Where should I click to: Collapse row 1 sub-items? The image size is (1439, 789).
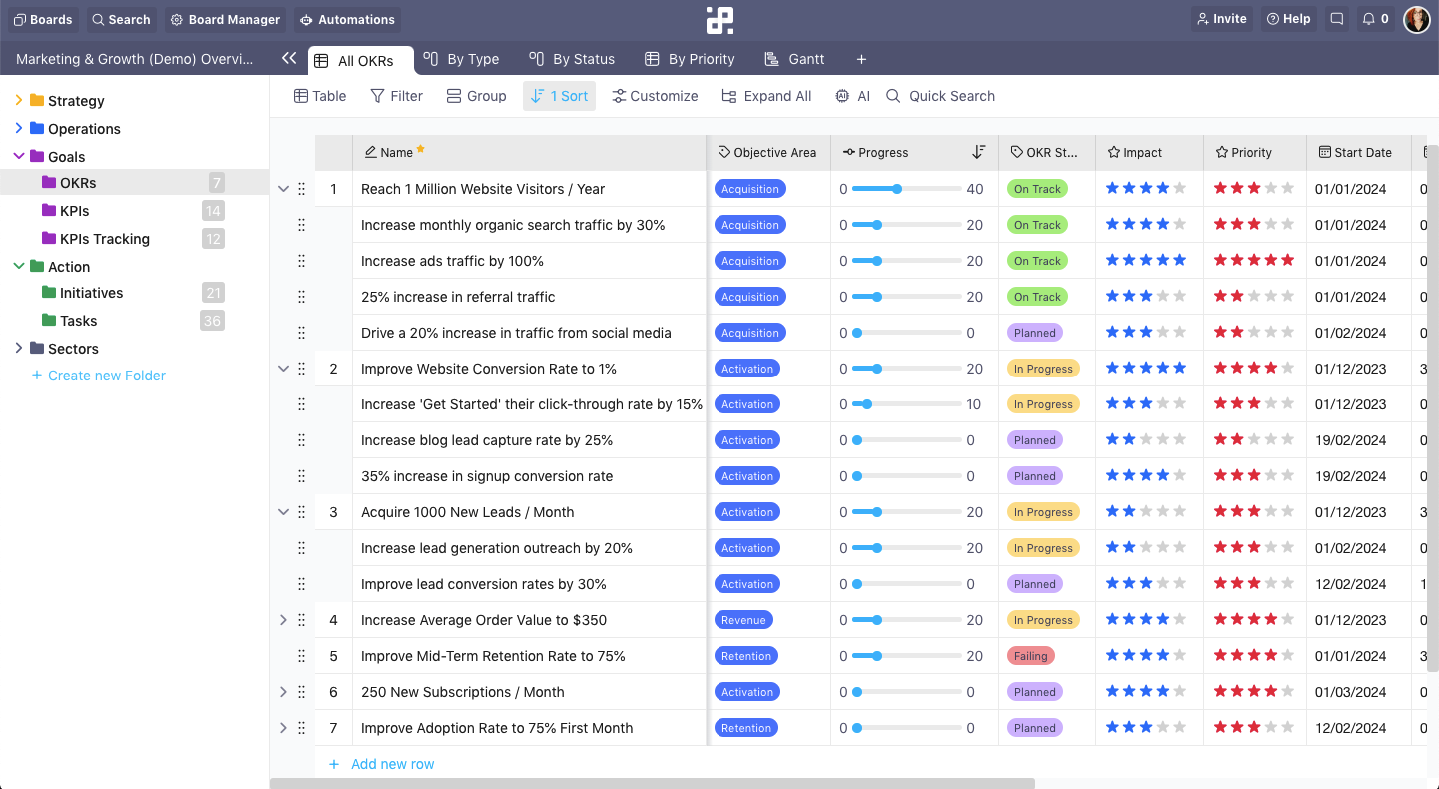(283, 189)
